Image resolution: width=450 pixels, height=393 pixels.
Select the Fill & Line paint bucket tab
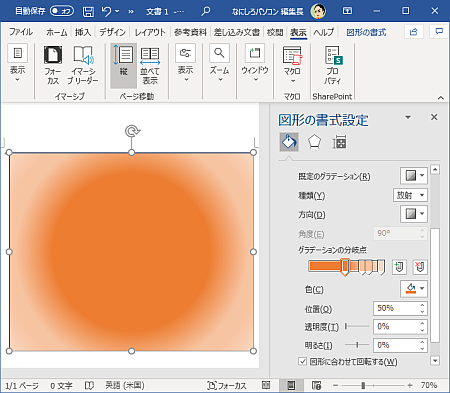tap(289, 142)
